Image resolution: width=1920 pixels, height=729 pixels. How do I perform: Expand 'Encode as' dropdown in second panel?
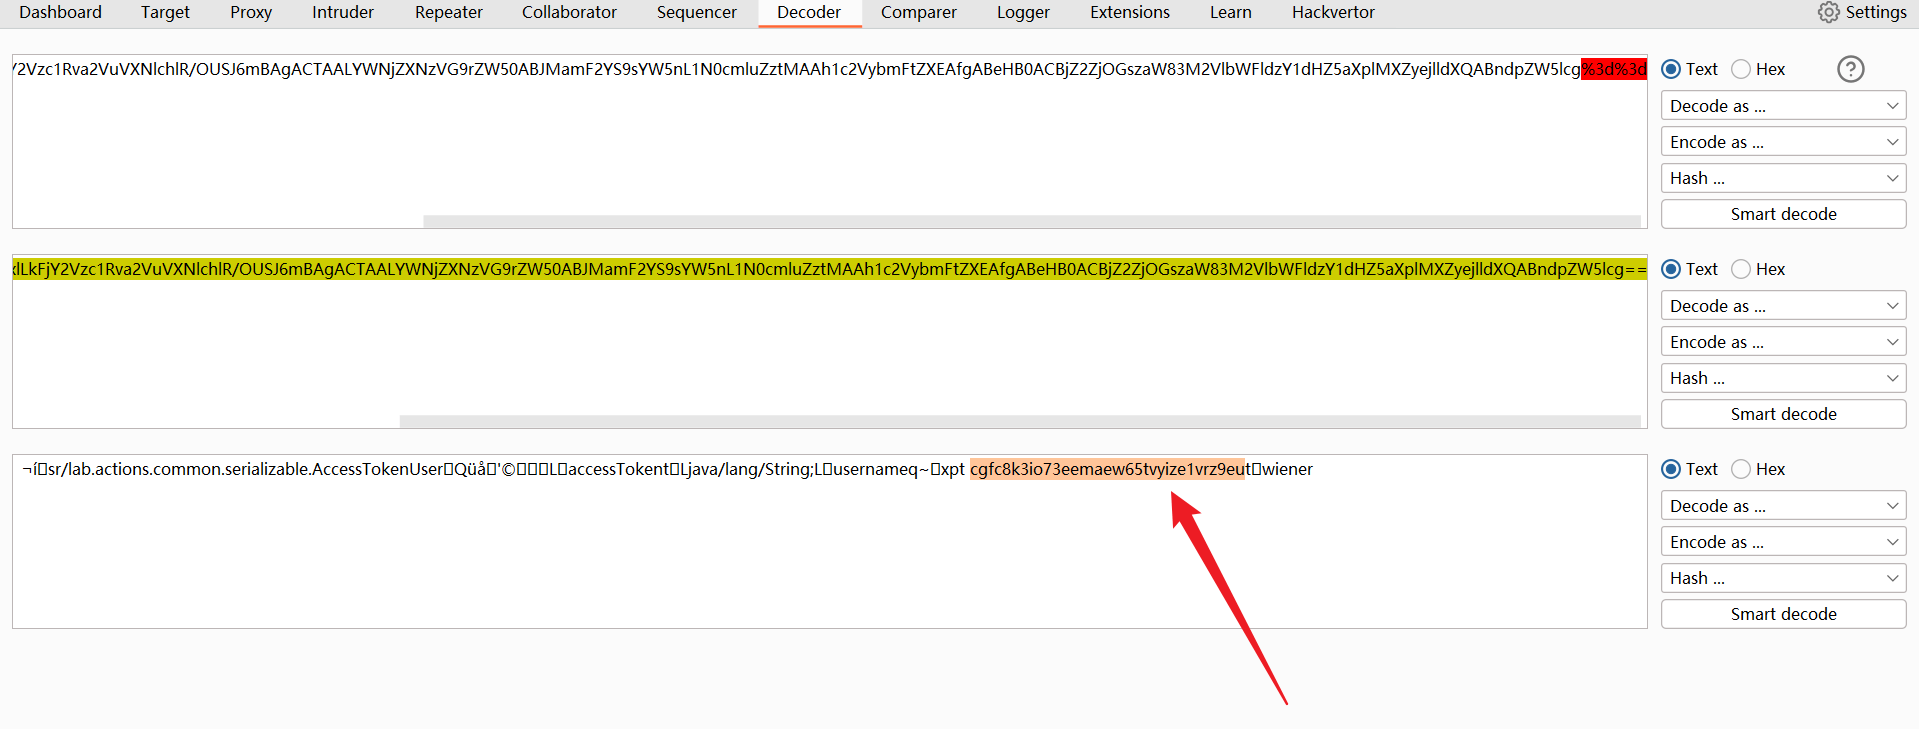pyautogui.click(x=1783, y=342)
